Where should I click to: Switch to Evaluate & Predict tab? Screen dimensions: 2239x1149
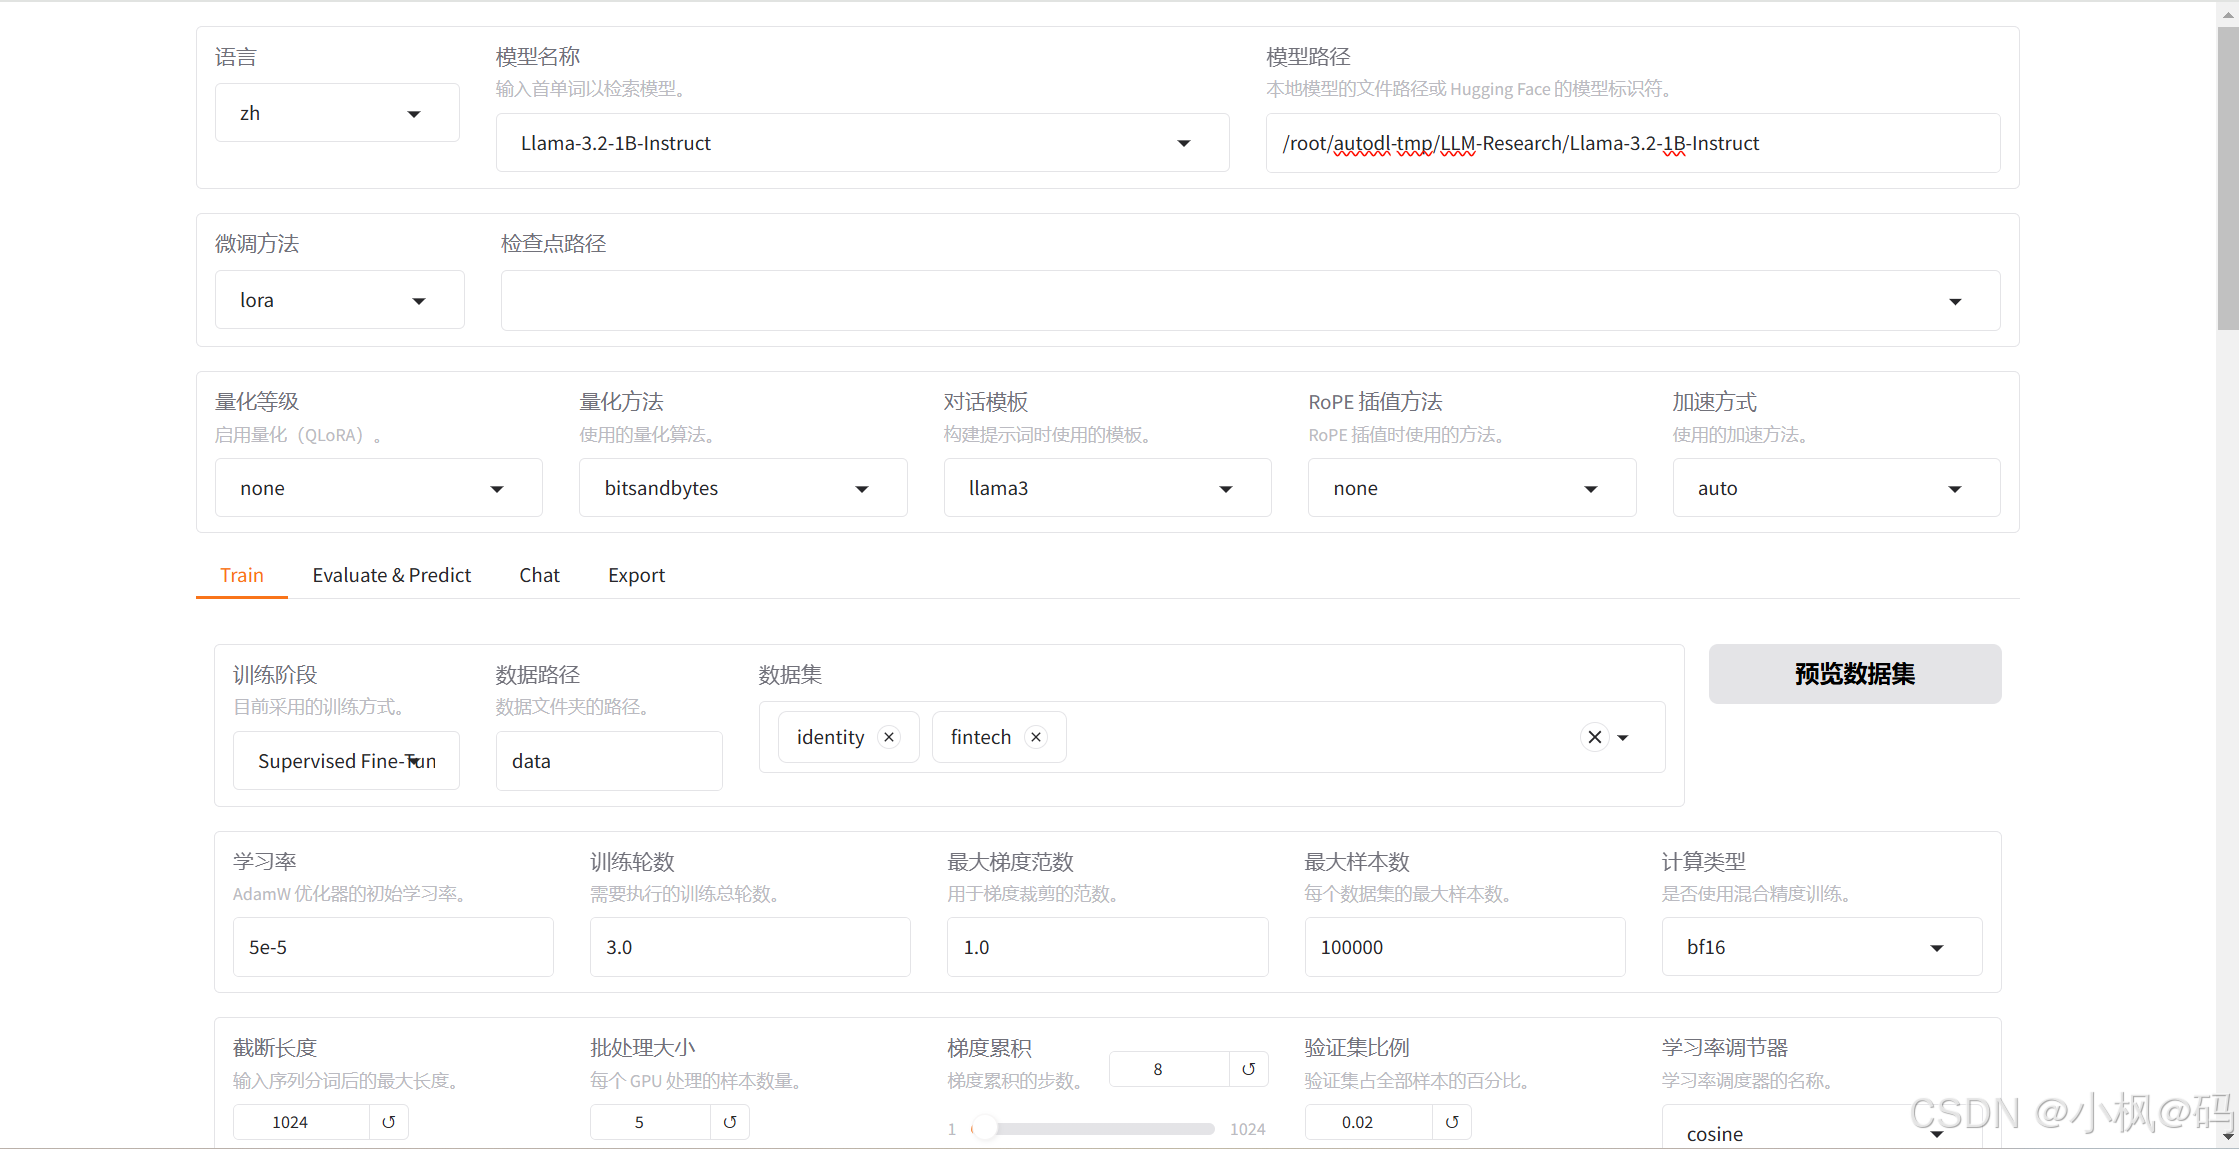[391, 575]
